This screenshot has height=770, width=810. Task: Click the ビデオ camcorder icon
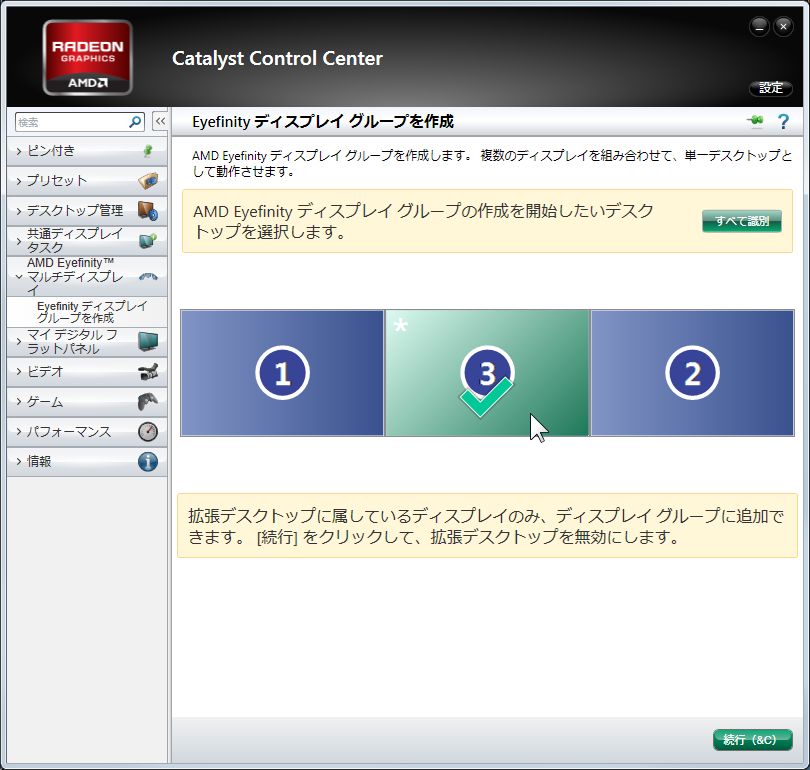coord(148,372)
